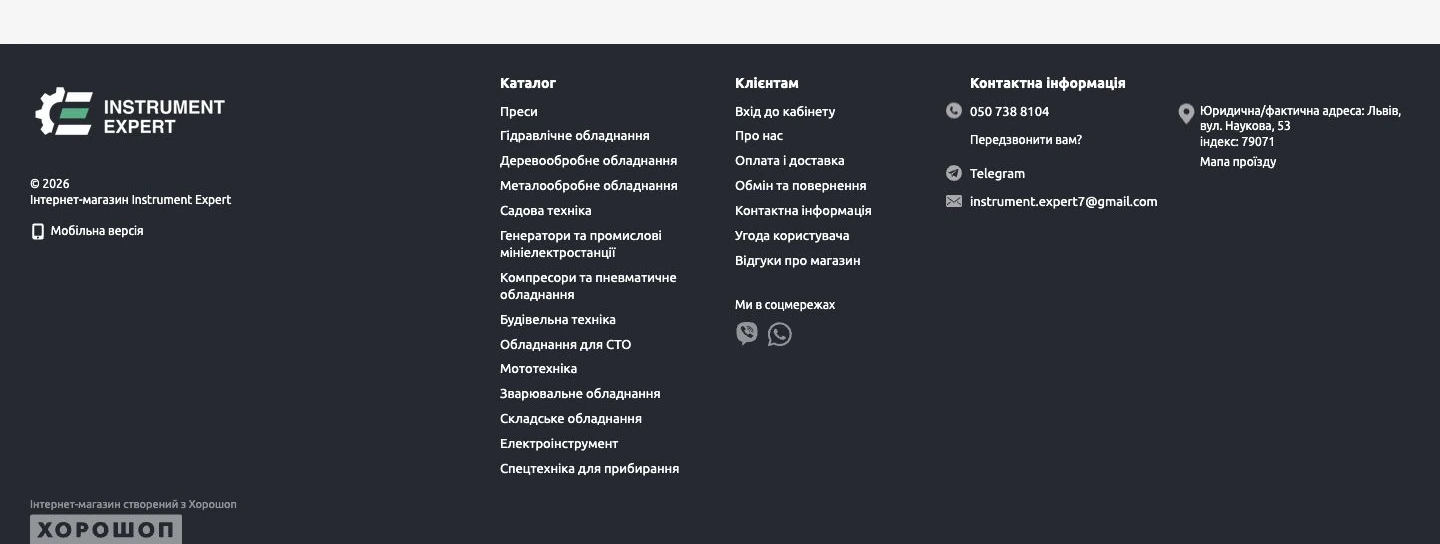1440x544 pixels.
Task: Open Відгуки про магазин page
Action: coord(798,261)
